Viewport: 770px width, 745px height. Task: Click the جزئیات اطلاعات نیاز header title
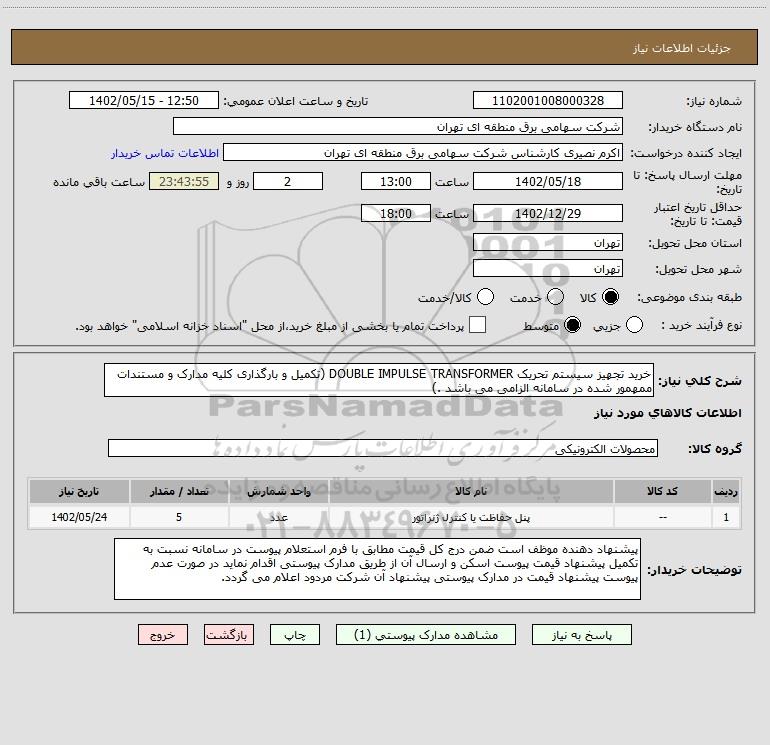[682, 48]
